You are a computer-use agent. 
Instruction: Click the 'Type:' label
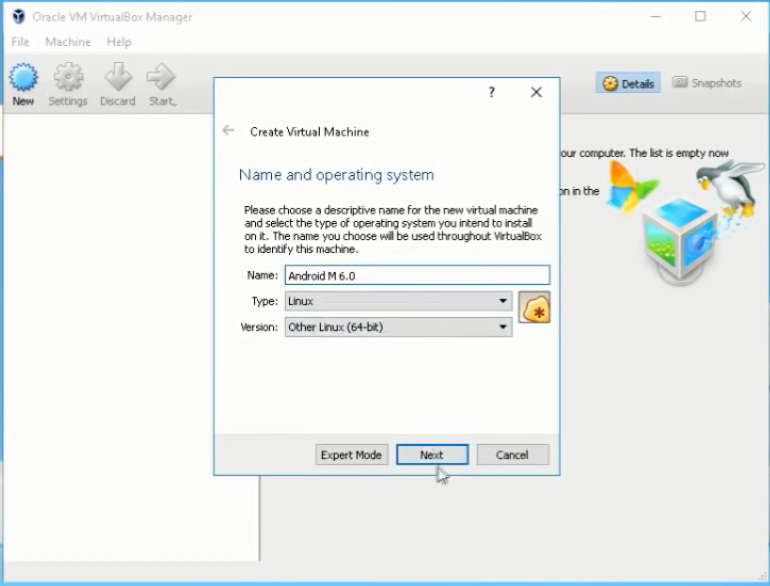click(x=265, y=301)
